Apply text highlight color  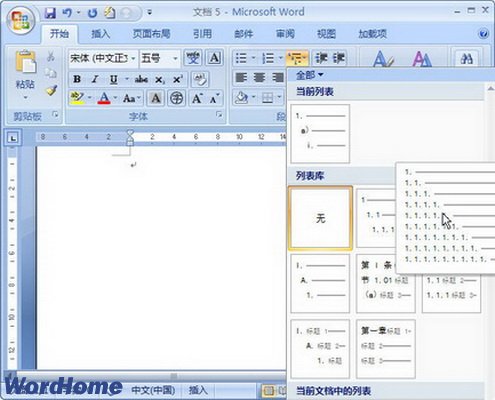coord(77,98)
